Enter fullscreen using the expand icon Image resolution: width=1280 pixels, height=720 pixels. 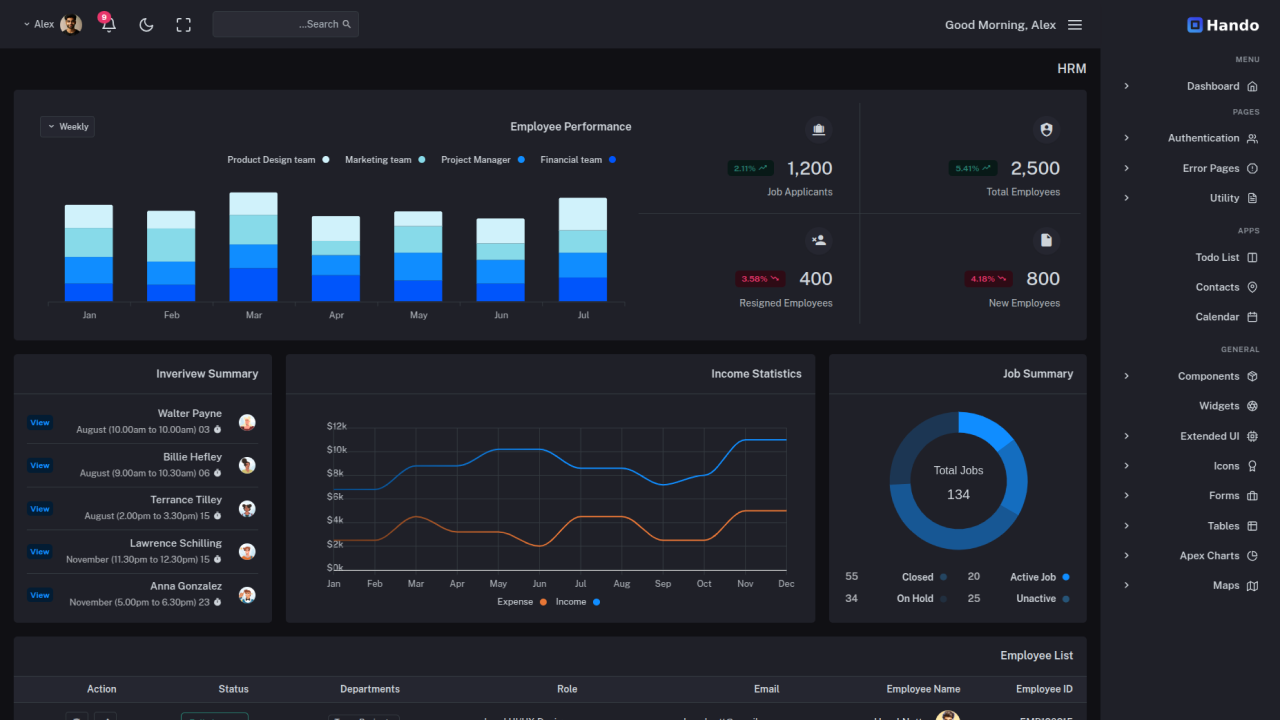coord(183,24)
